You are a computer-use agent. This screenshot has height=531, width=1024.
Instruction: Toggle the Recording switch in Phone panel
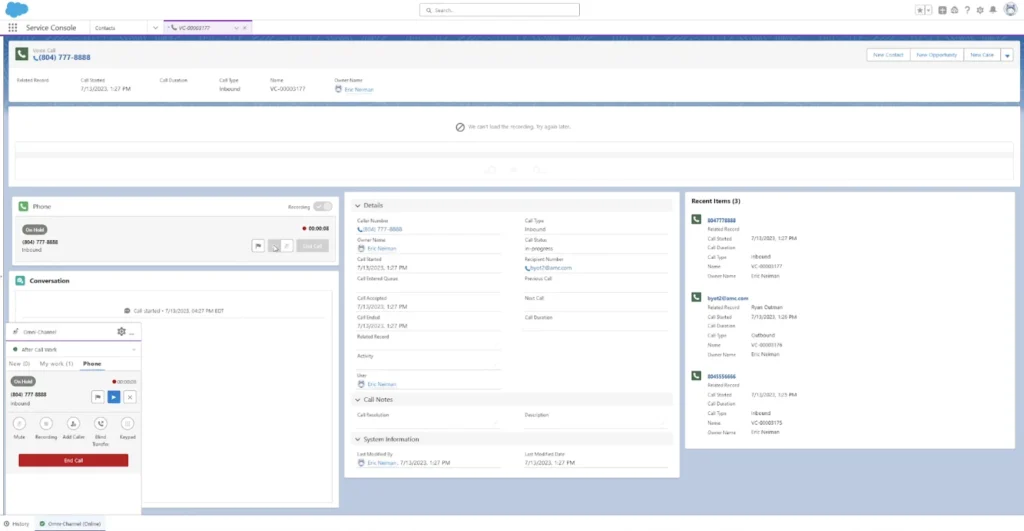322,206
